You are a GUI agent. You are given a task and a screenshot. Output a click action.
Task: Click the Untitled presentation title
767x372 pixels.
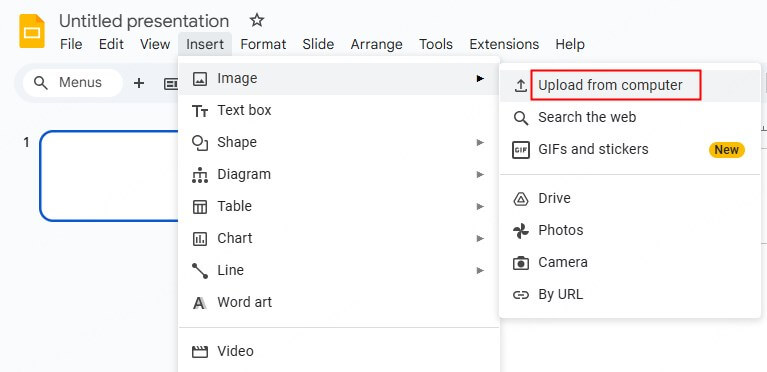[x=144, y=21]
